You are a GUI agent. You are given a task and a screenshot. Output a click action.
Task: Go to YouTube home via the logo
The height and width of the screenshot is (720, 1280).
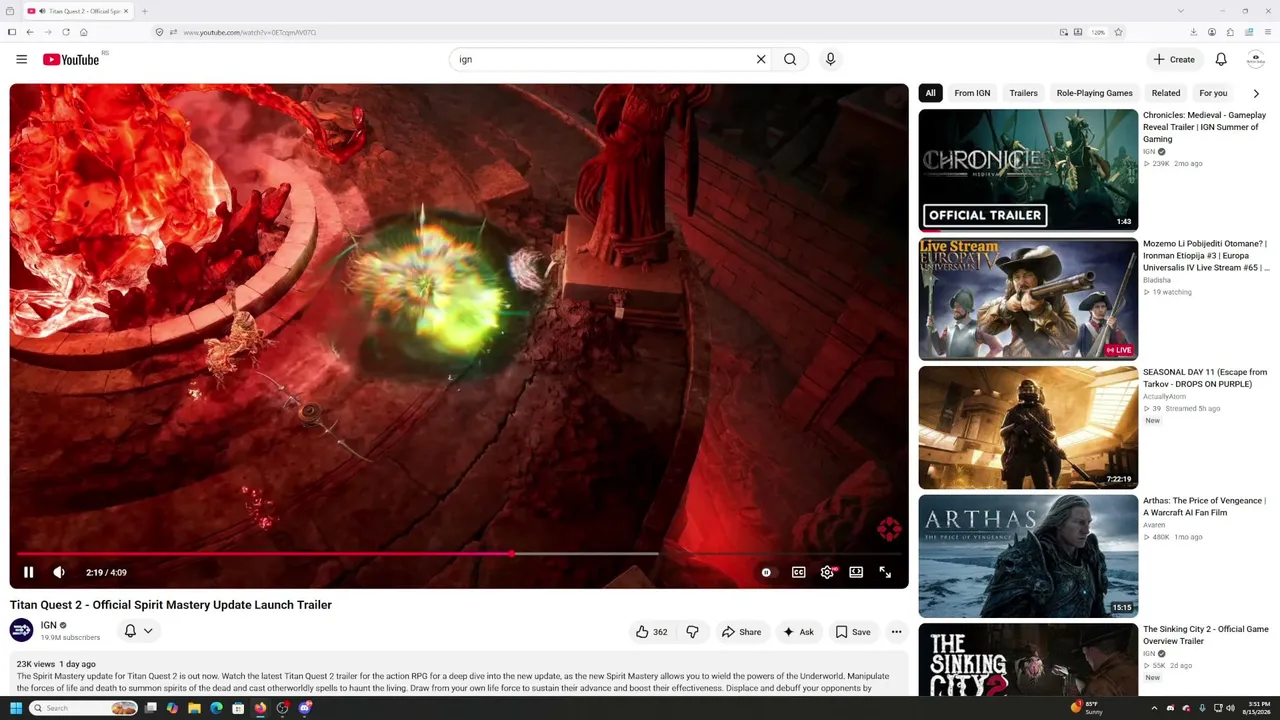[71, 60]
